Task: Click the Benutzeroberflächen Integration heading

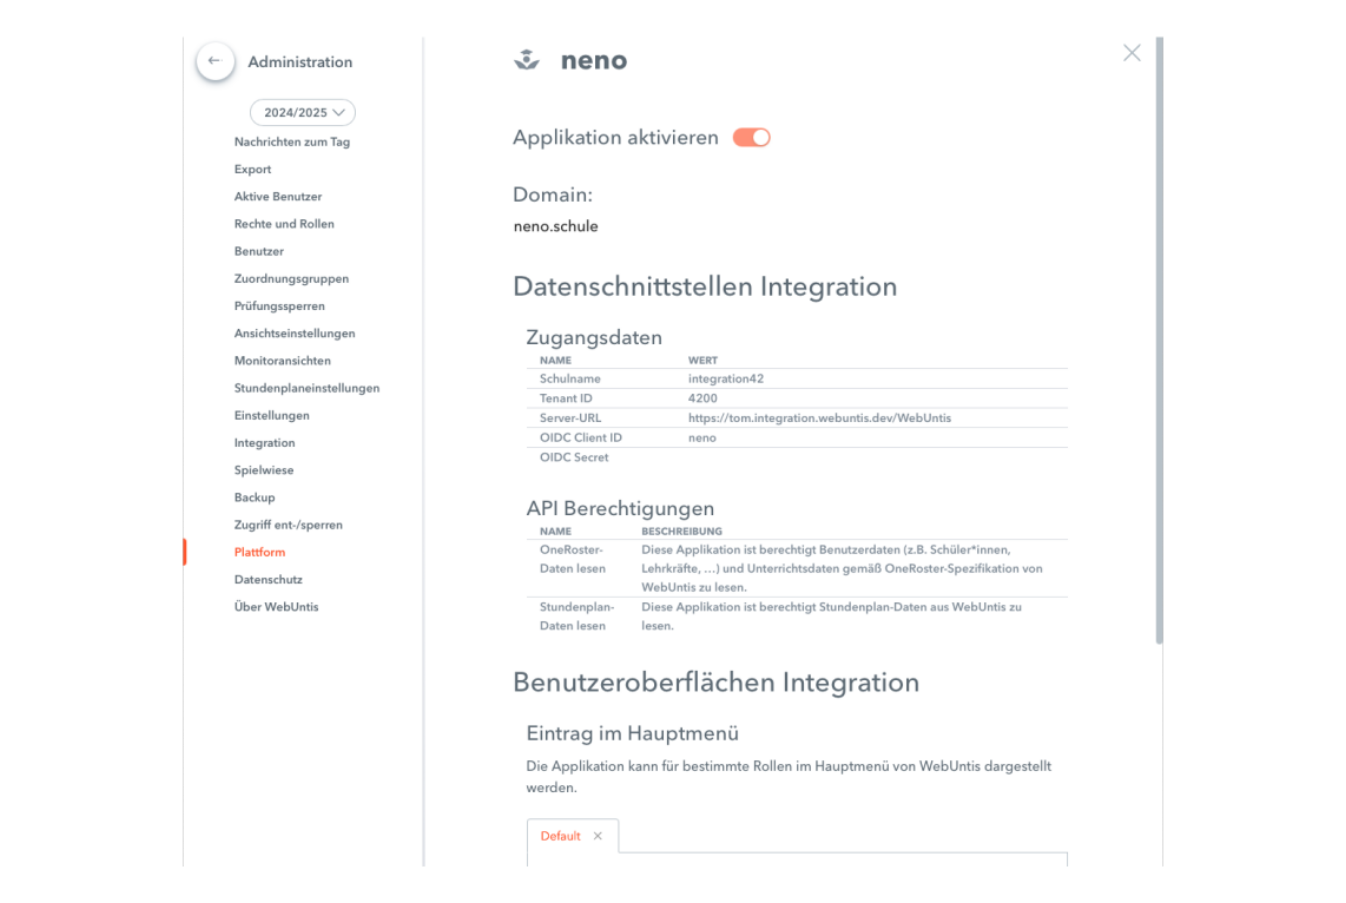Action: [x=716, y=682]
